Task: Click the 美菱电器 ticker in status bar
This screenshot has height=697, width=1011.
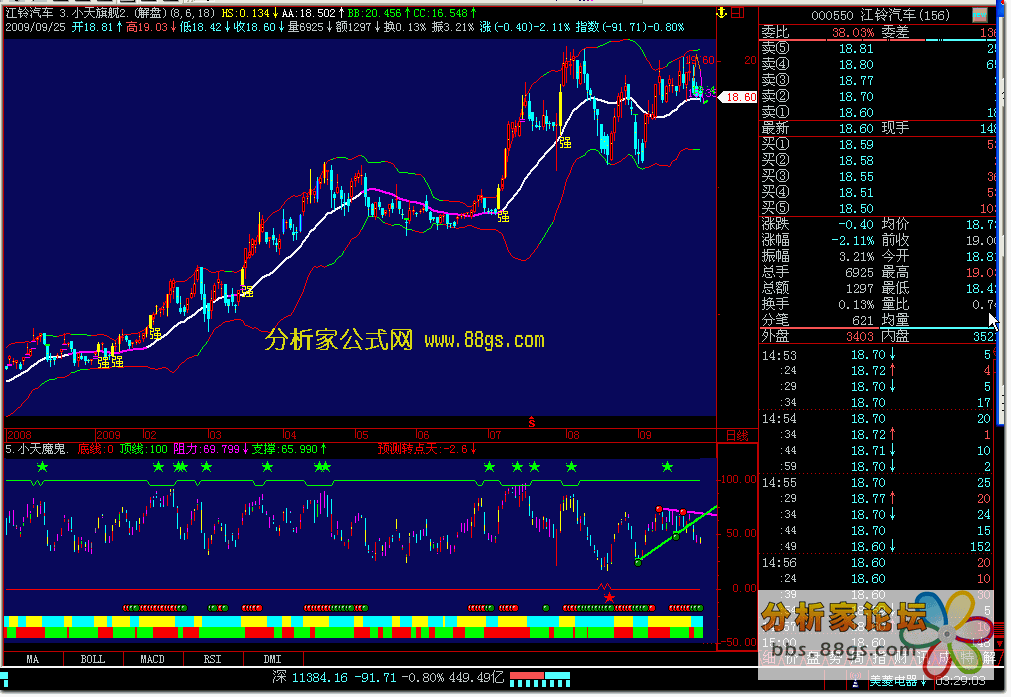Action: click(x=898, y=681)
